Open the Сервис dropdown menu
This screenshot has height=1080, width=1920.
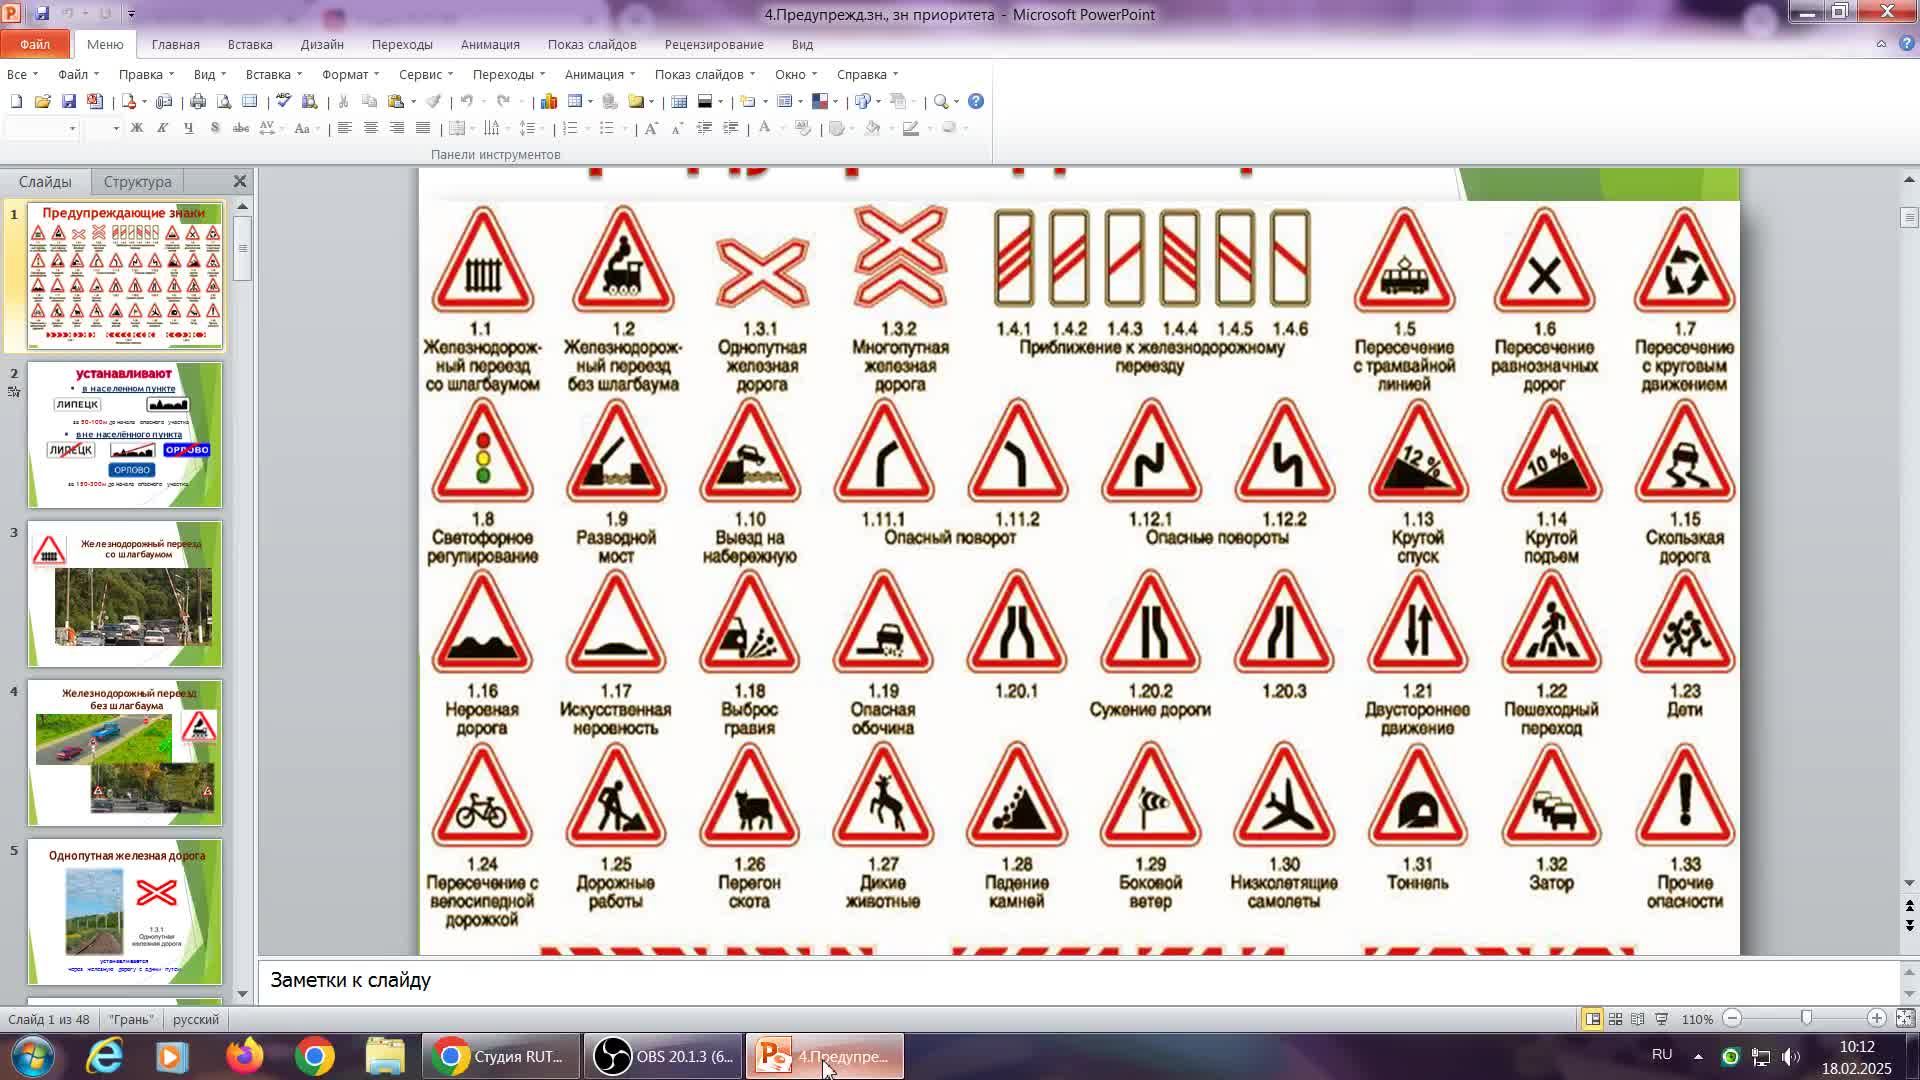(x=425, y=74)
